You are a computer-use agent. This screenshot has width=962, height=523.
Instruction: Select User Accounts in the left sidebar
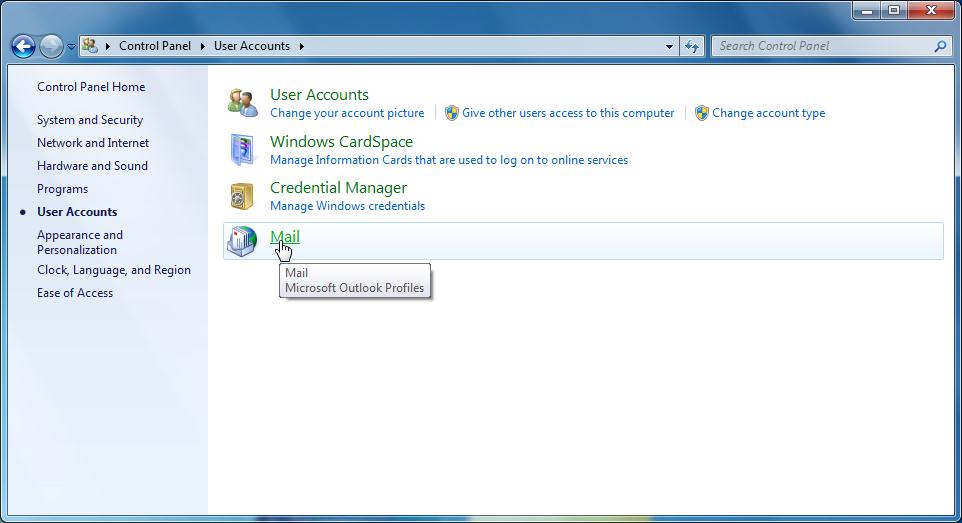(x=77, y=212)
